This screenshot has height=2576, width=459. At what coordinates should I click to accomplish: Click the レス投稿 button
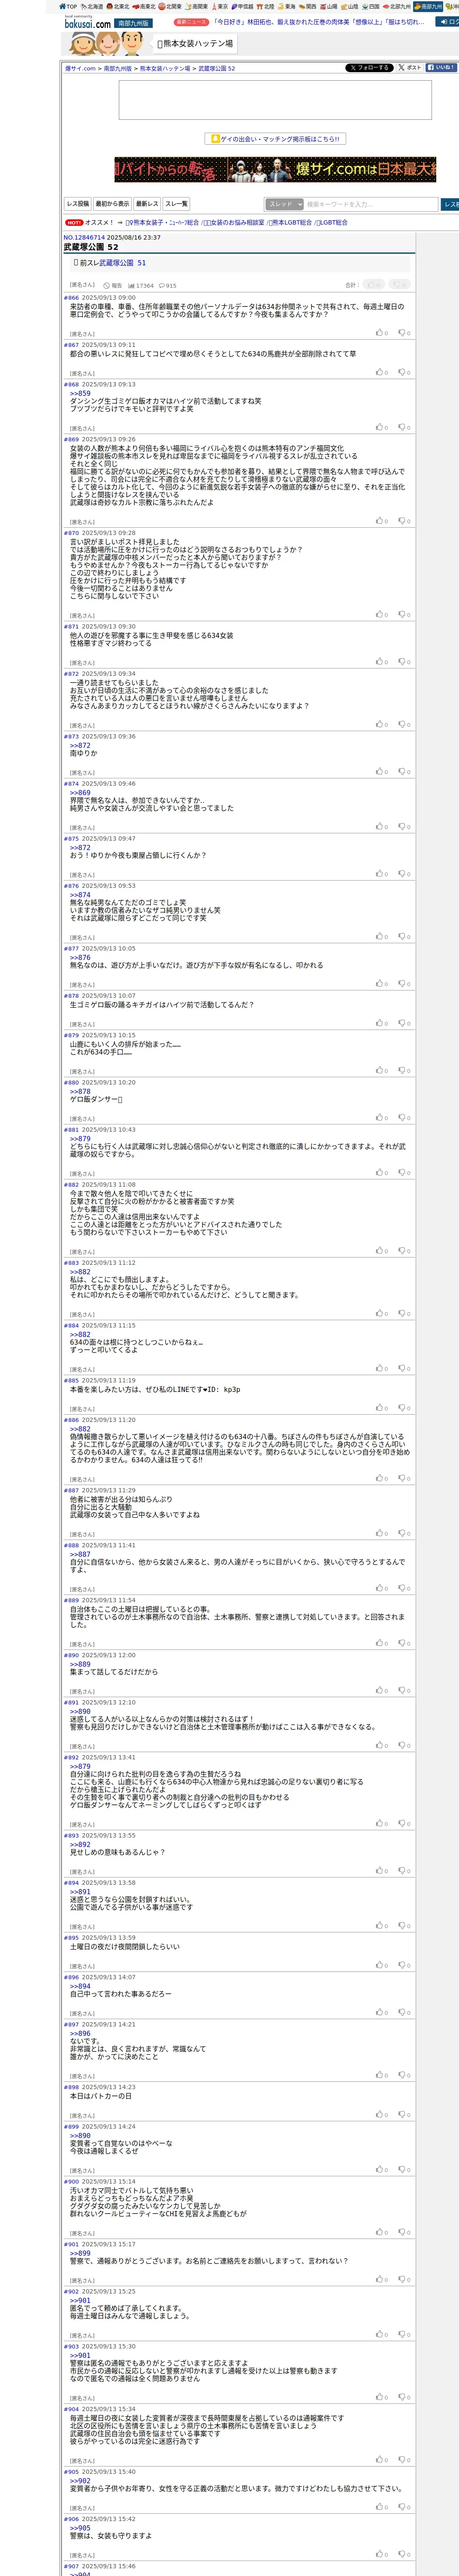click(78, 204)
